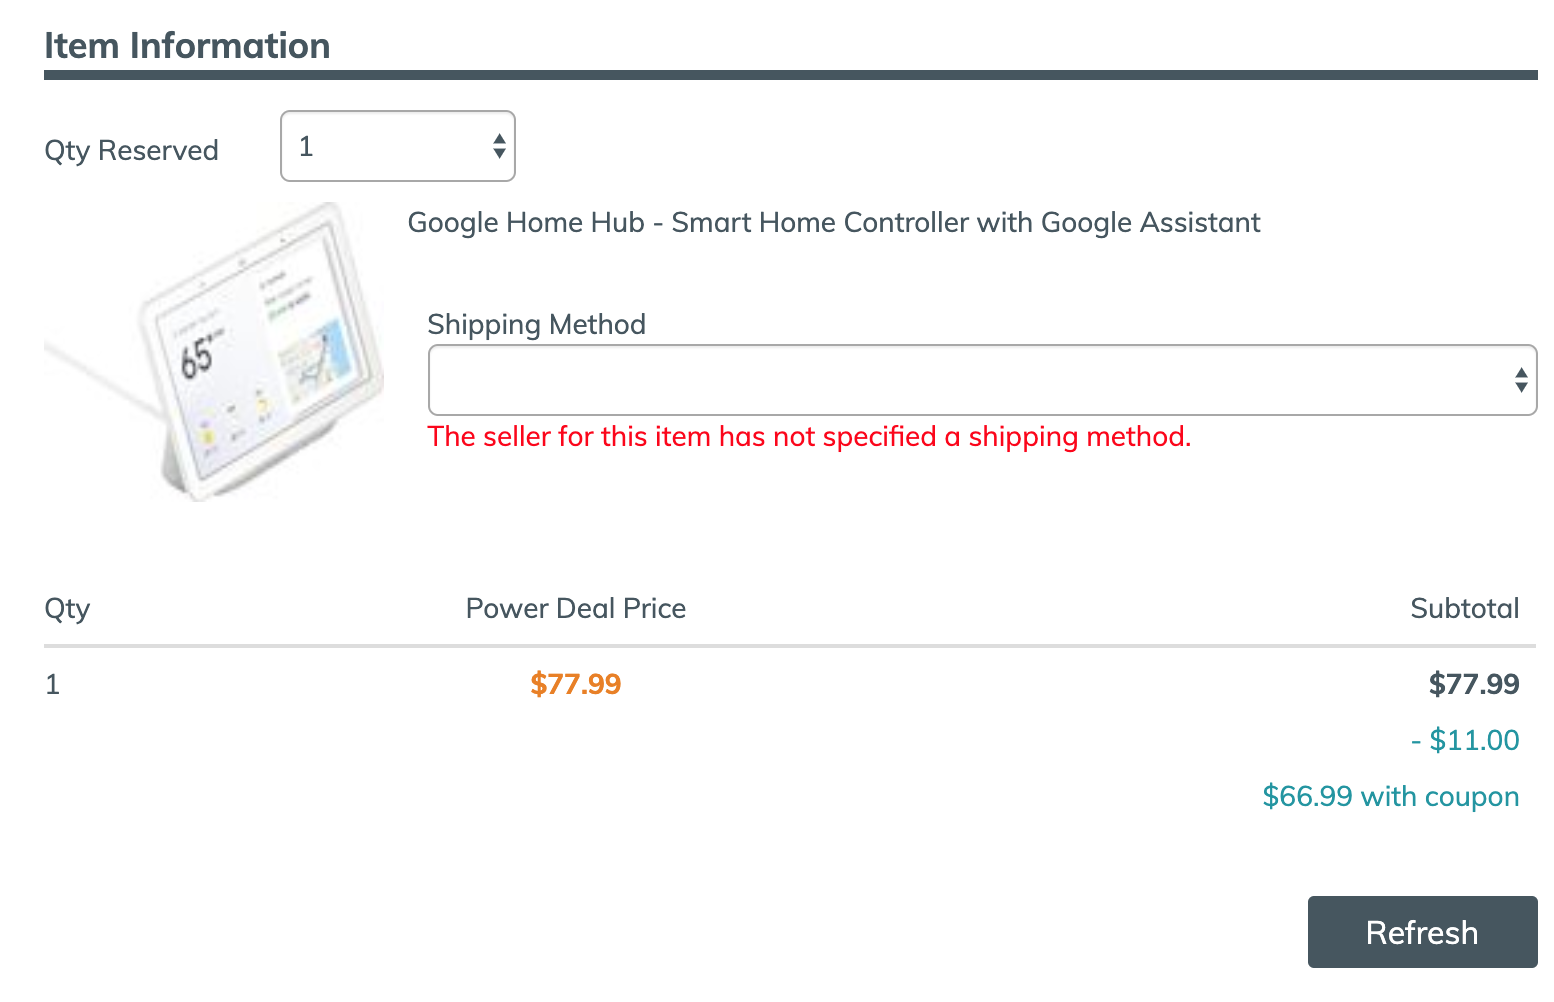Click the Qty column header

point(67,608)
